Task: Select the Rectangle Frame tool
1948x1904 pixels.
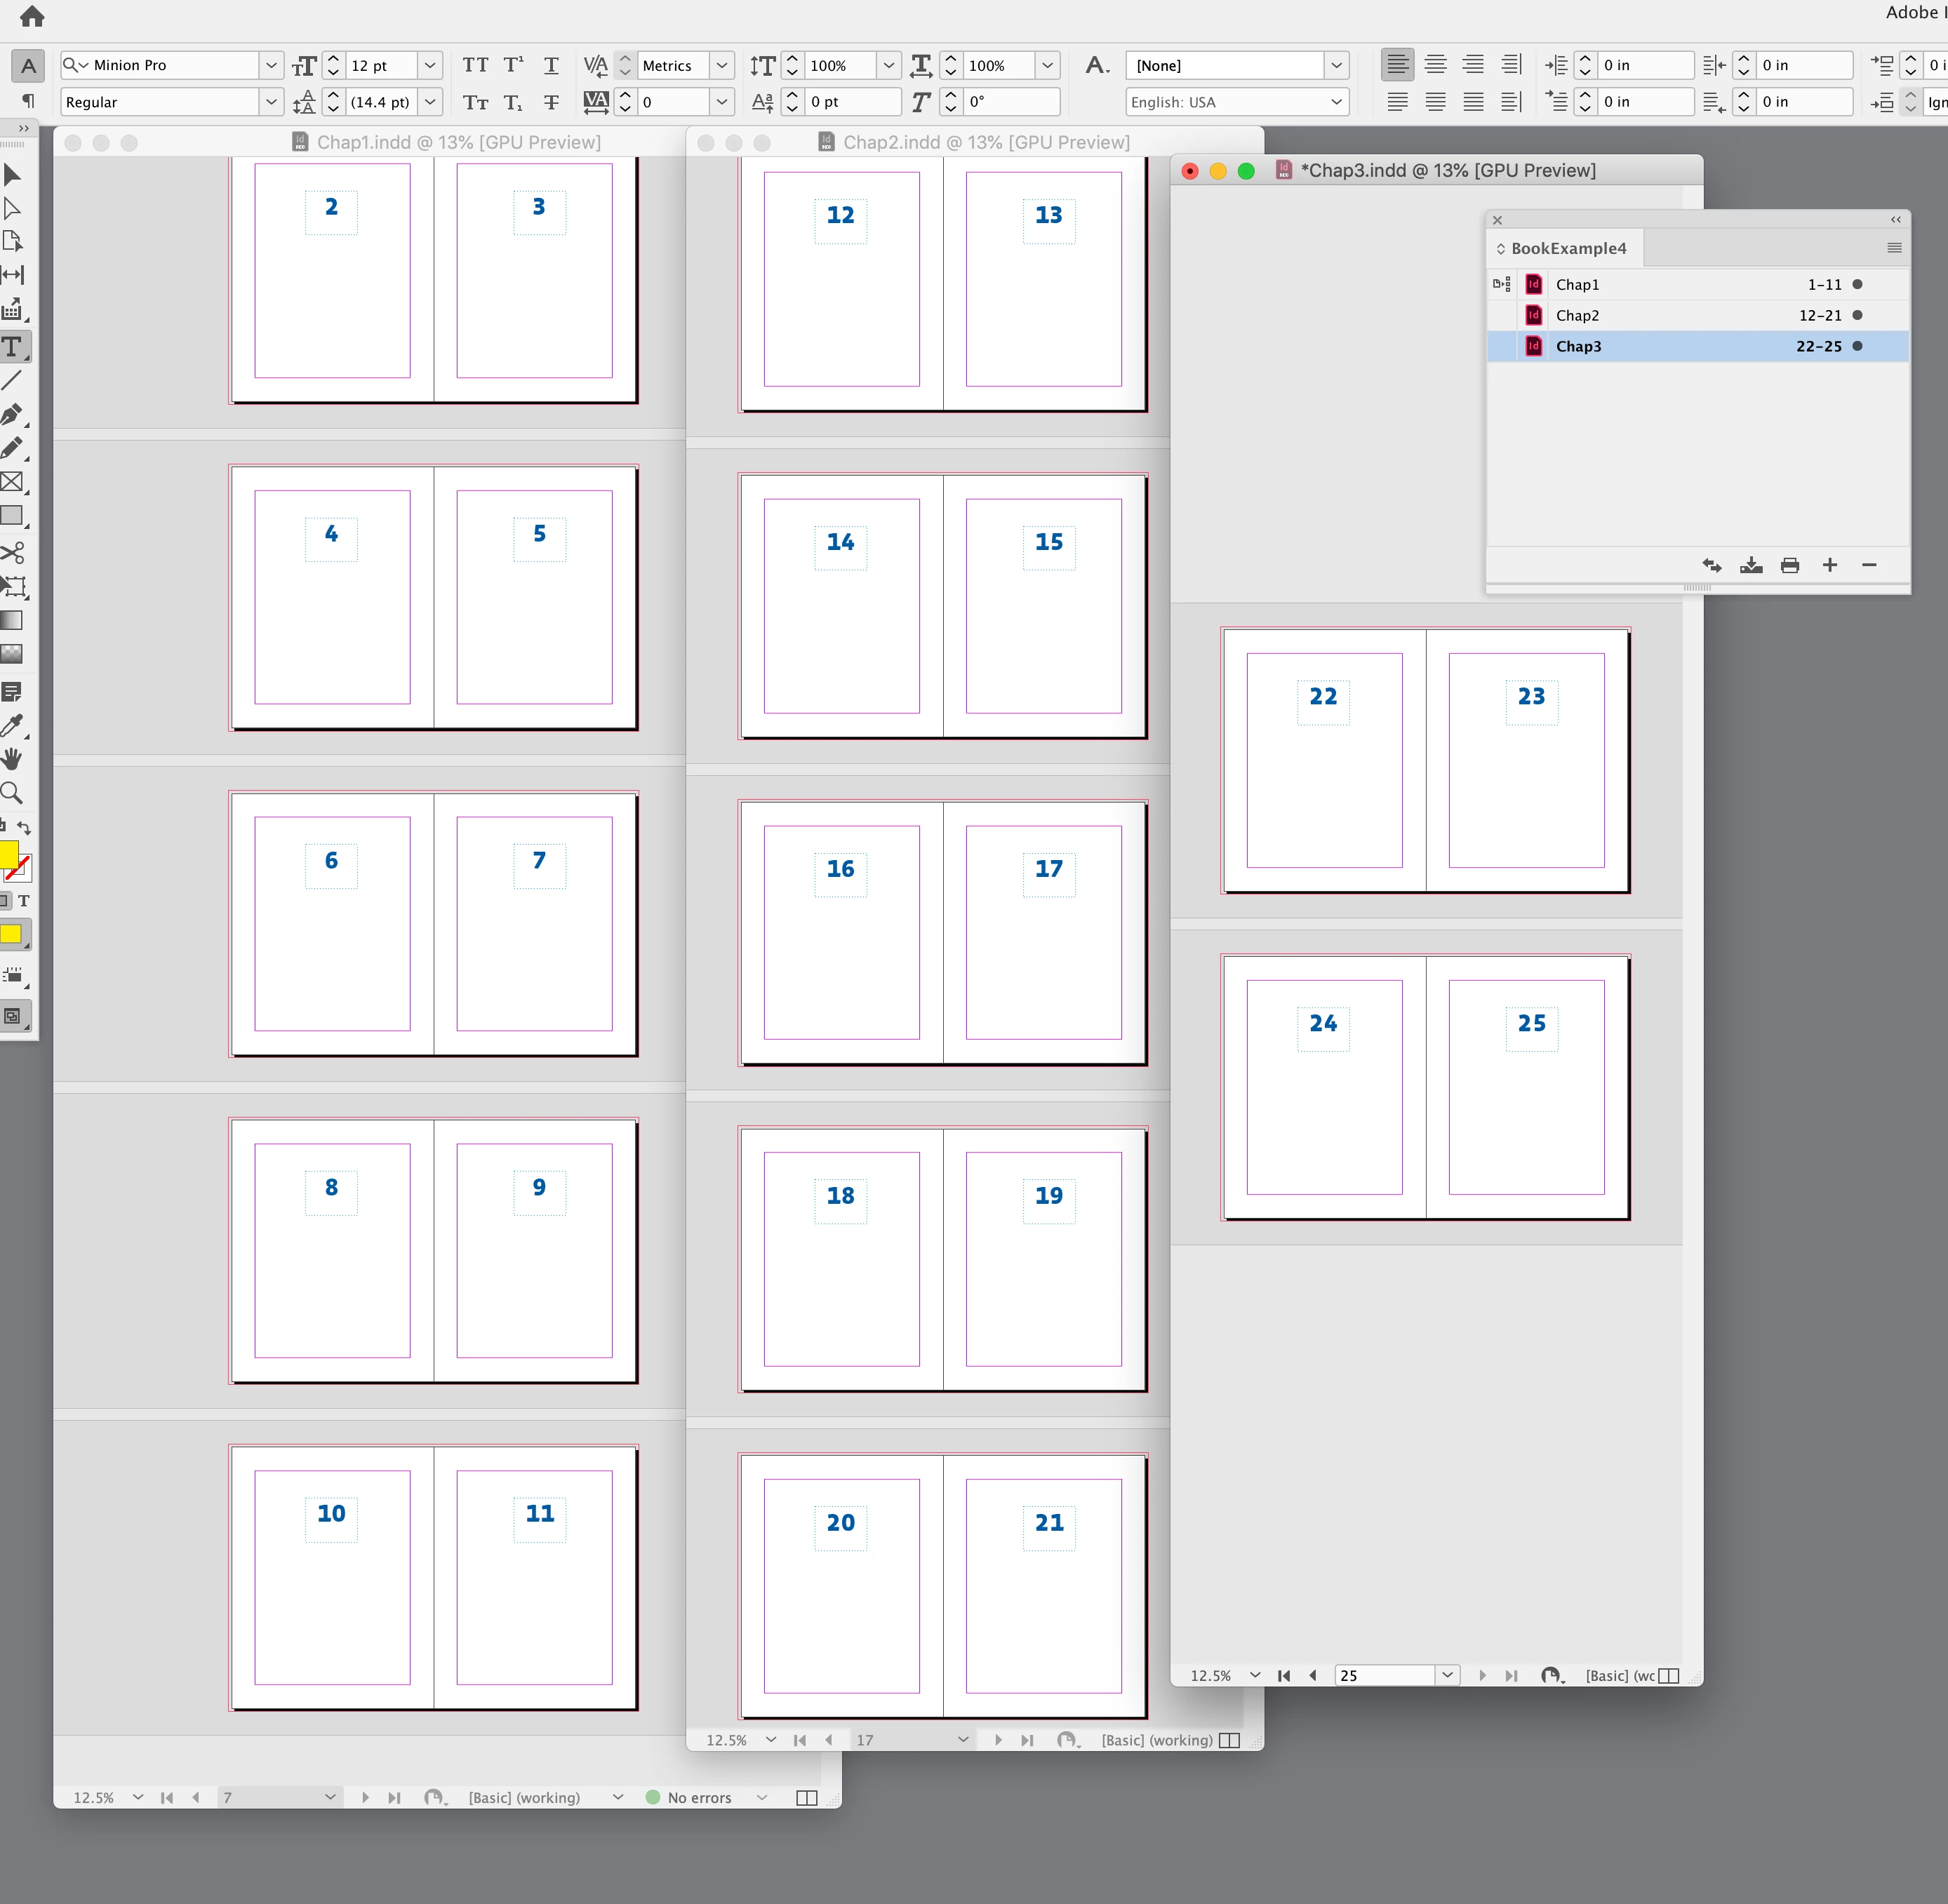Action: 12,482
